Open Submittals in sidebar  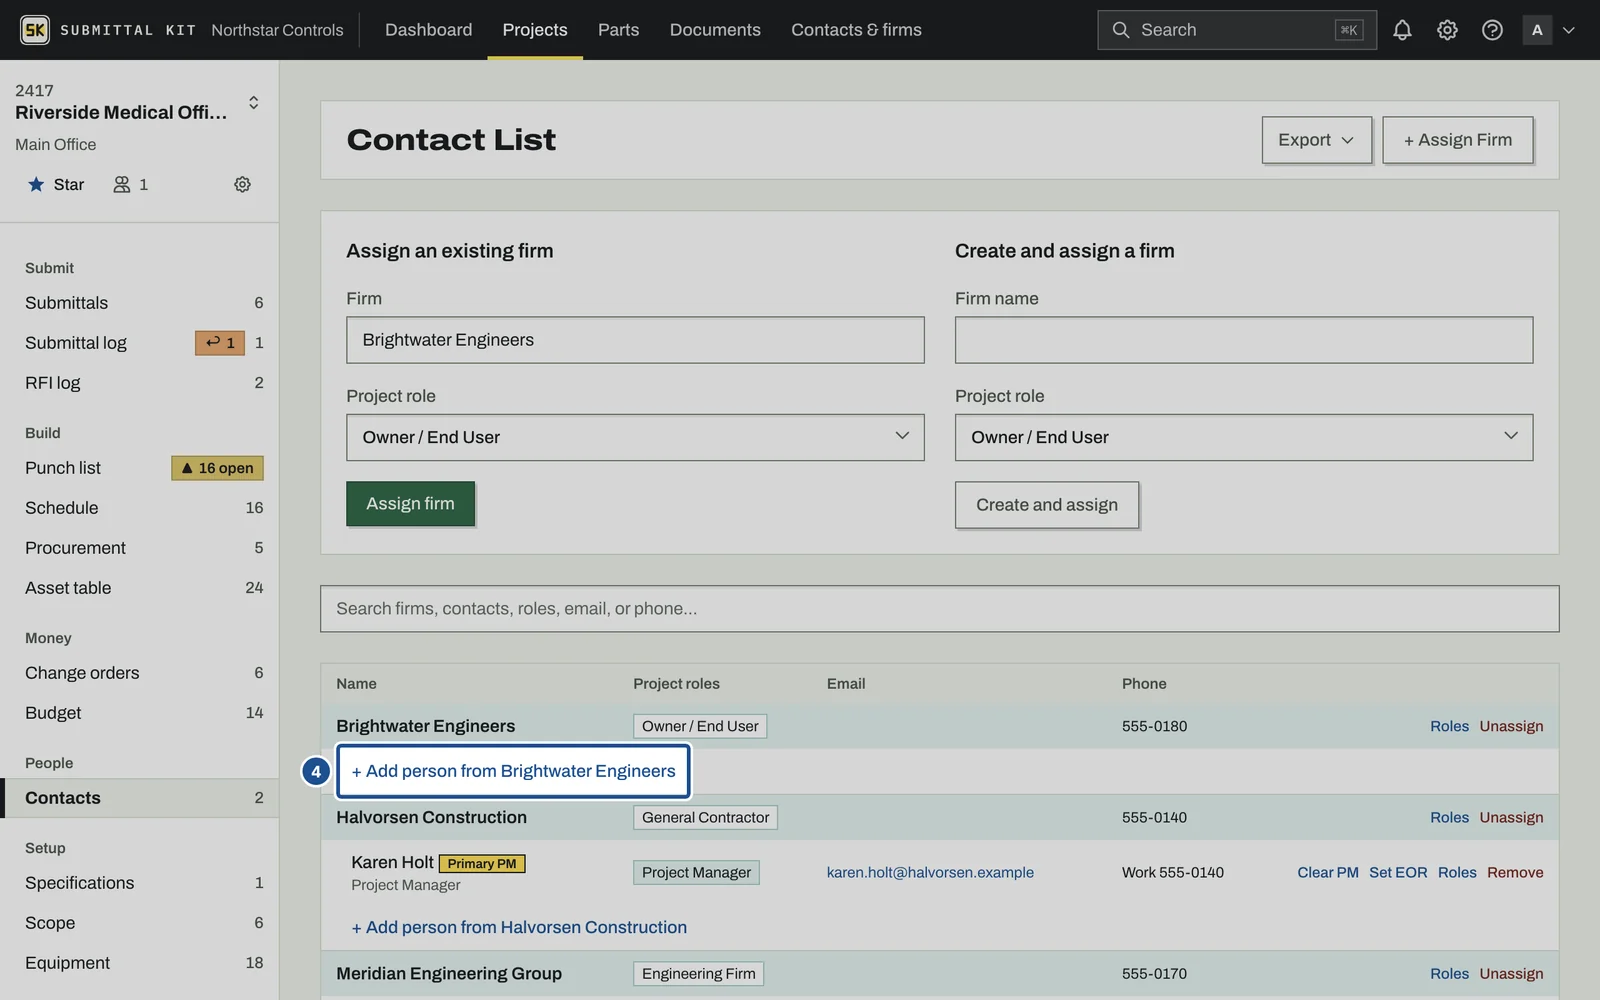point(140,303)
